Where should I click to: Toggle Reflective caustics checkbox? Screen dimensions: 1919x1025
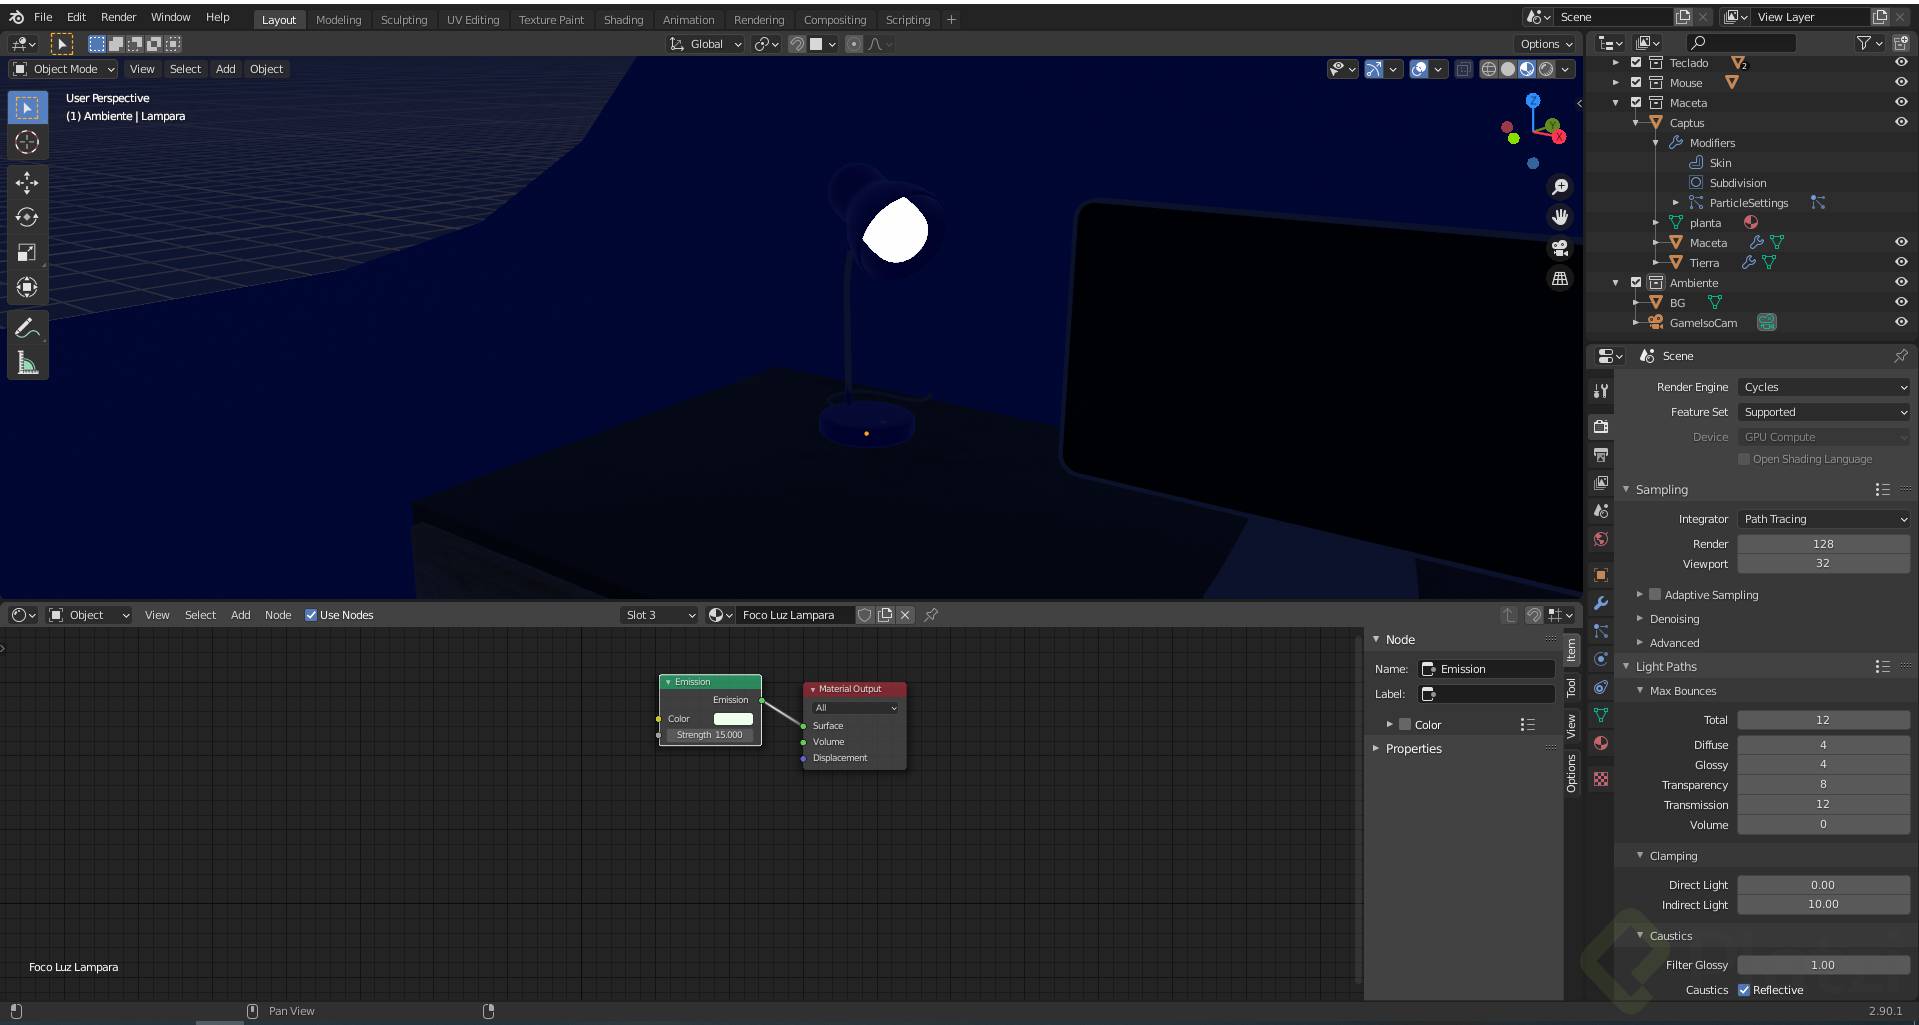coord(1744,990)
